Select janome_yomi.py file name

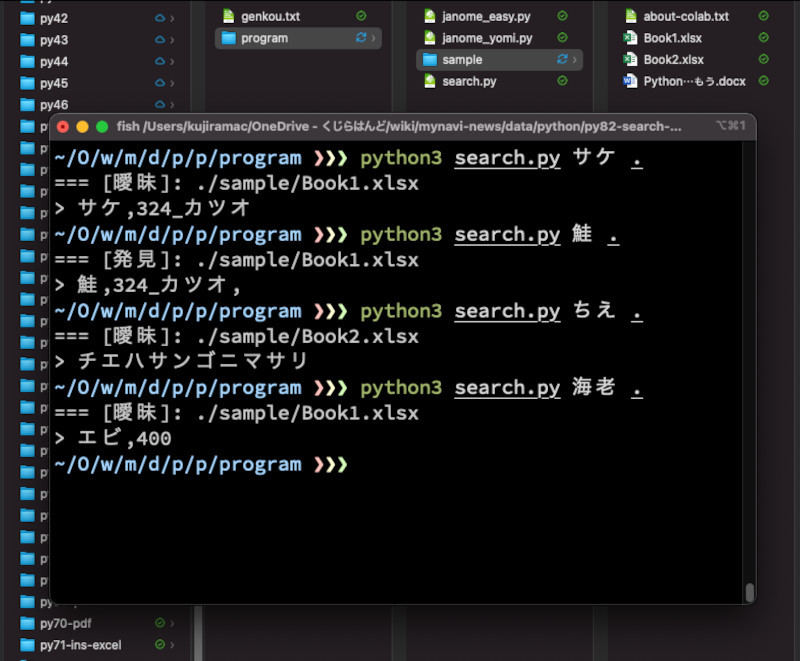pos(487,38)
